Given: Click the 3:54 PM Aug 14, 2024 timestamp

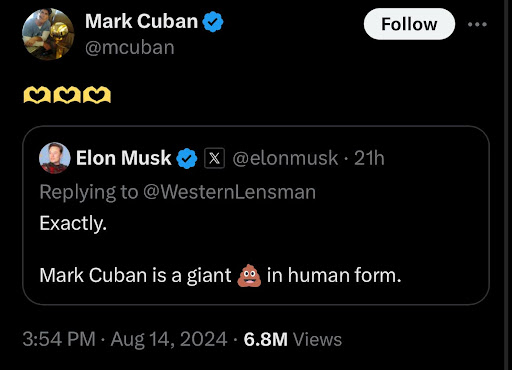Looking at the screenshot, I should [x=125, y=339].
